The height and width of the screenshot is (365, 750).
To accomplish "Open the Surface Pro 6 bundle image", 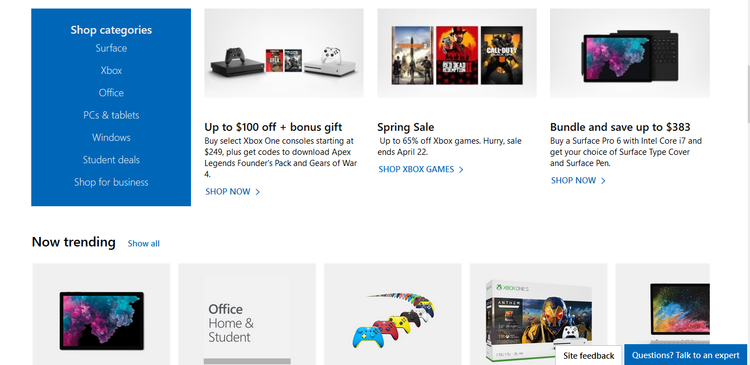I will tap(629, 53).
